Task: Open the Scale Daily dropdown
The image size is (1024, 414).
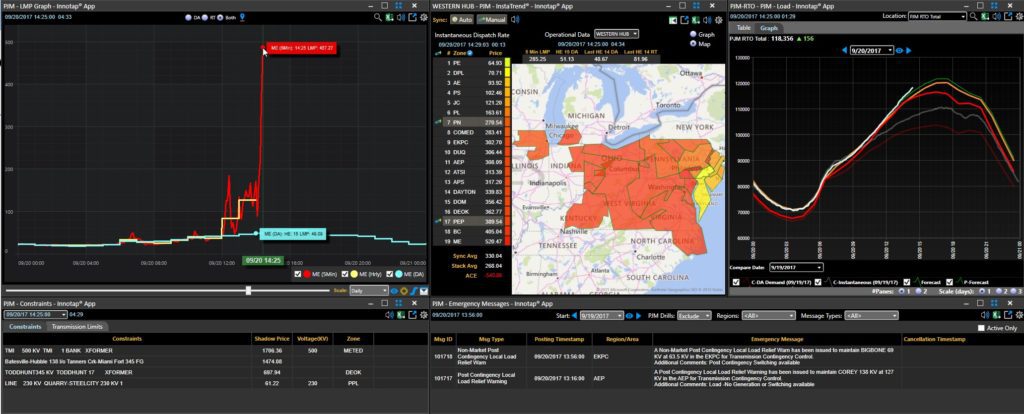Action: click(369, 291)
